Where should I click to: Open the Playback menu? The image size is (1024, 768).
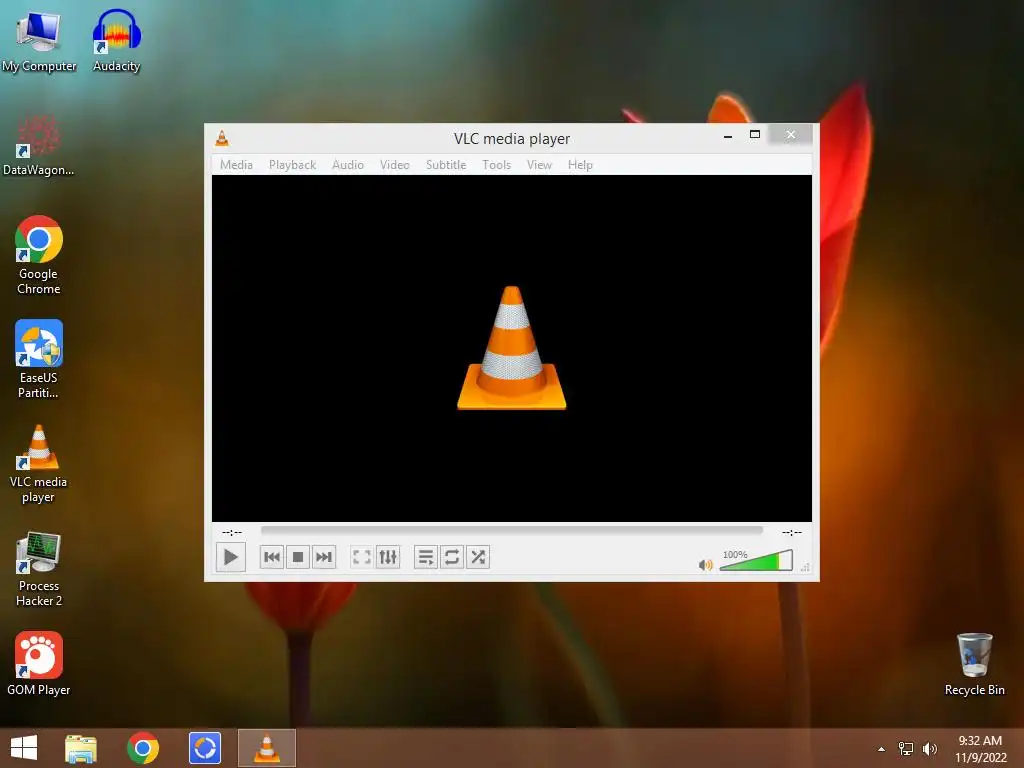pyautogui.click(x=293, y=165)
